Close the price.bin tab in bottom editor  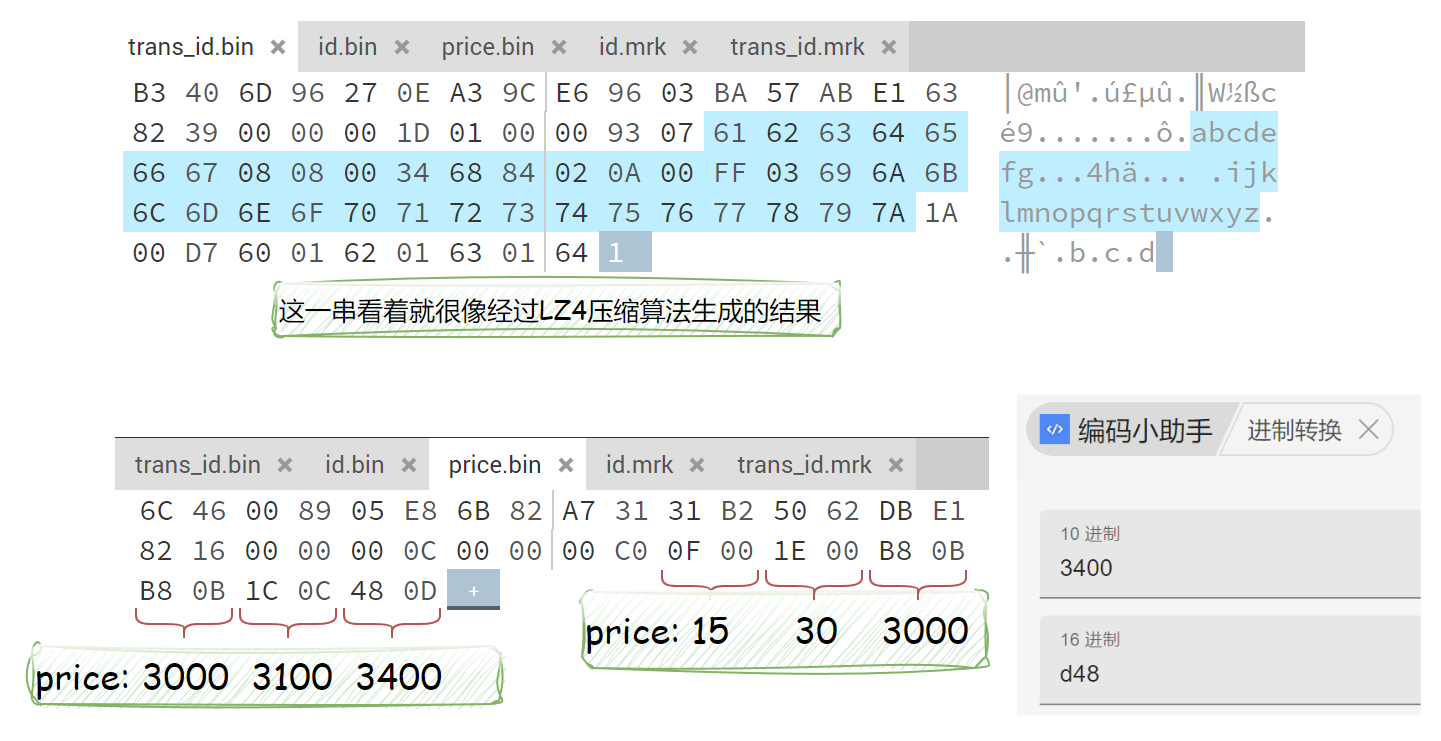point(566,465)
